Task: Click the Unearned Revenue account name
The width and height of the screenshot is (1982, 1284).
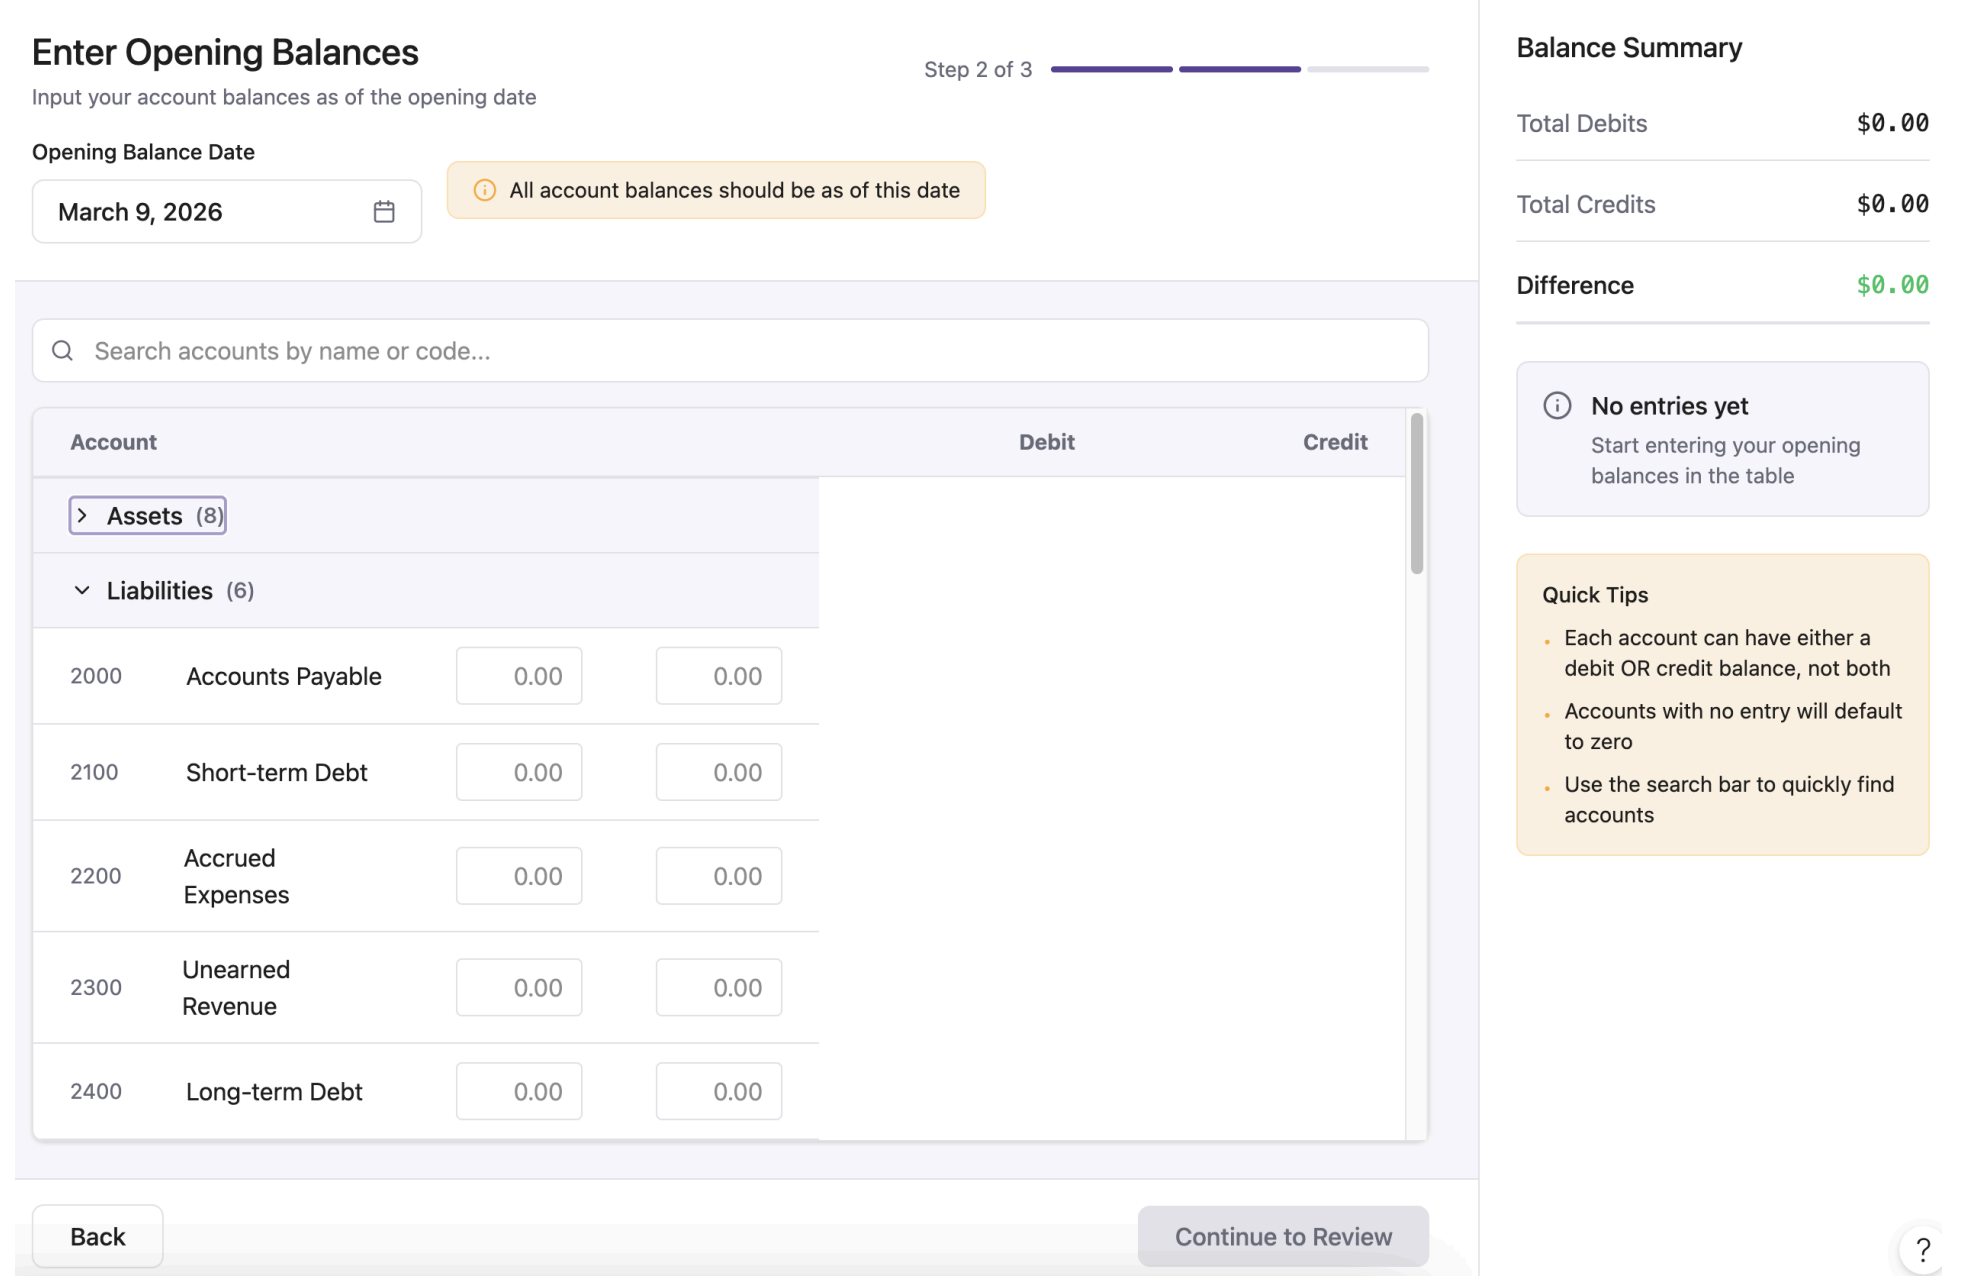Action: [236, 988]
